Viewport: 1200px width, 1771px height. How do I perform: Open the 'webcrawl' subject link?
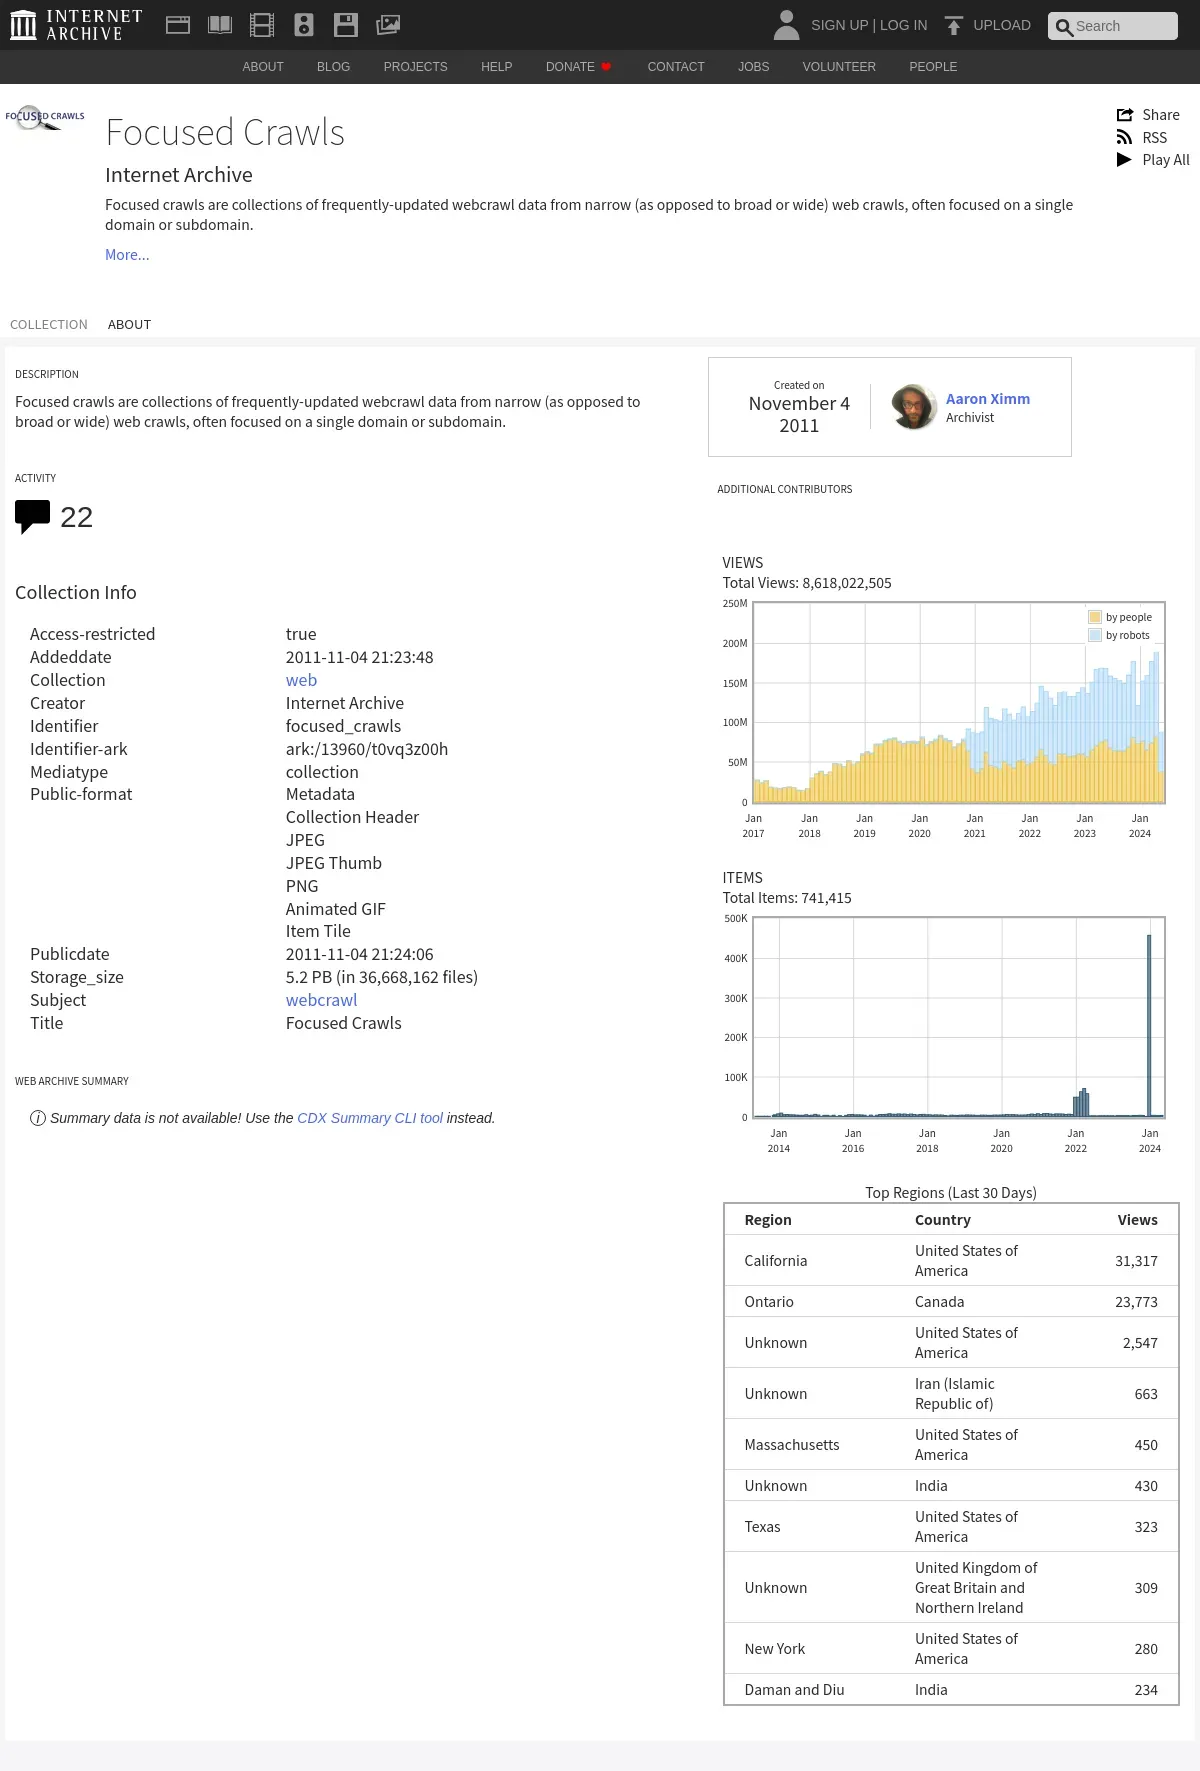tap(321, 1000)
